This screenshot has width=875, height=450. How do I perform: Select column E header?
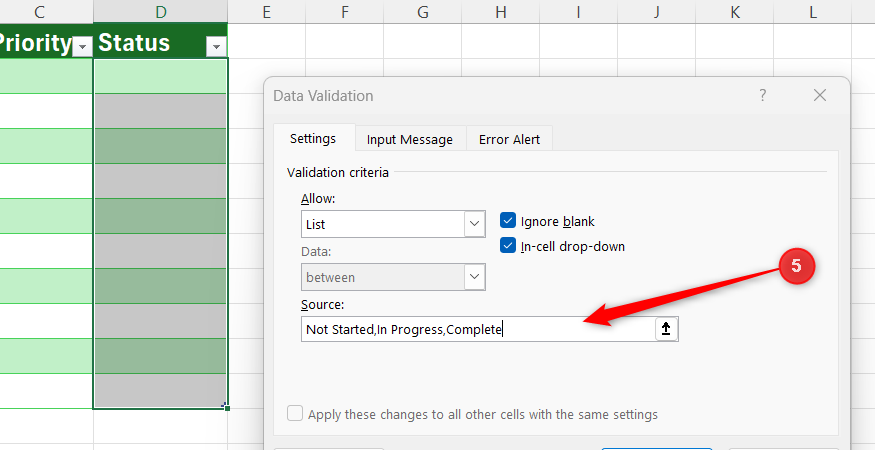(266, 12)
